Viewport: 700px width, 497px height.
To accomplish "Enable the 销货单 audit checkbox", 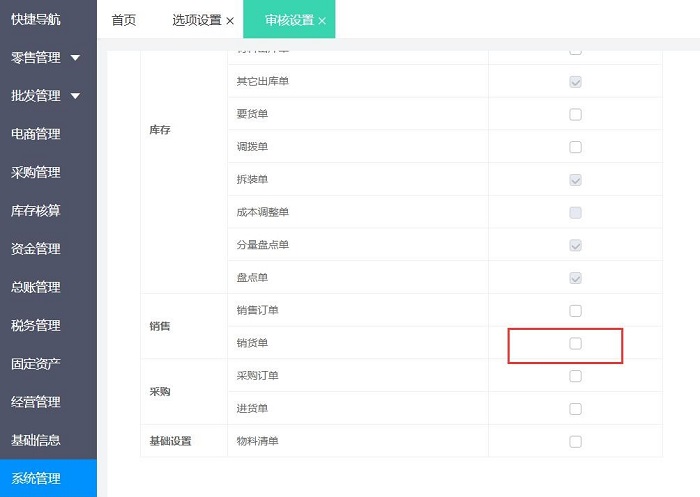I will click(575, 343).
